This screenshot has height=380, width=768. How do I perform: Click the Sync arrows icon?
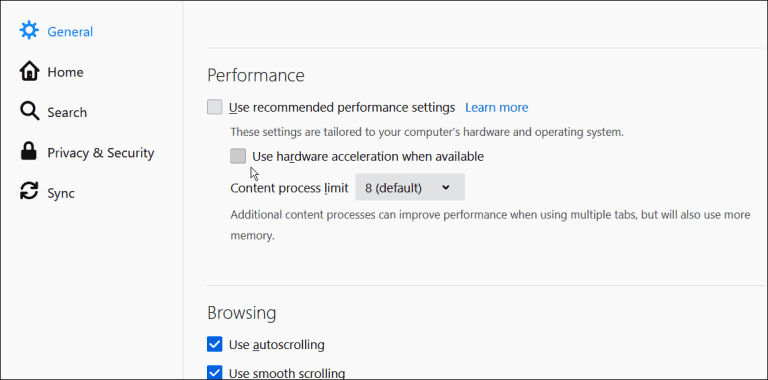tap(29, 191)
